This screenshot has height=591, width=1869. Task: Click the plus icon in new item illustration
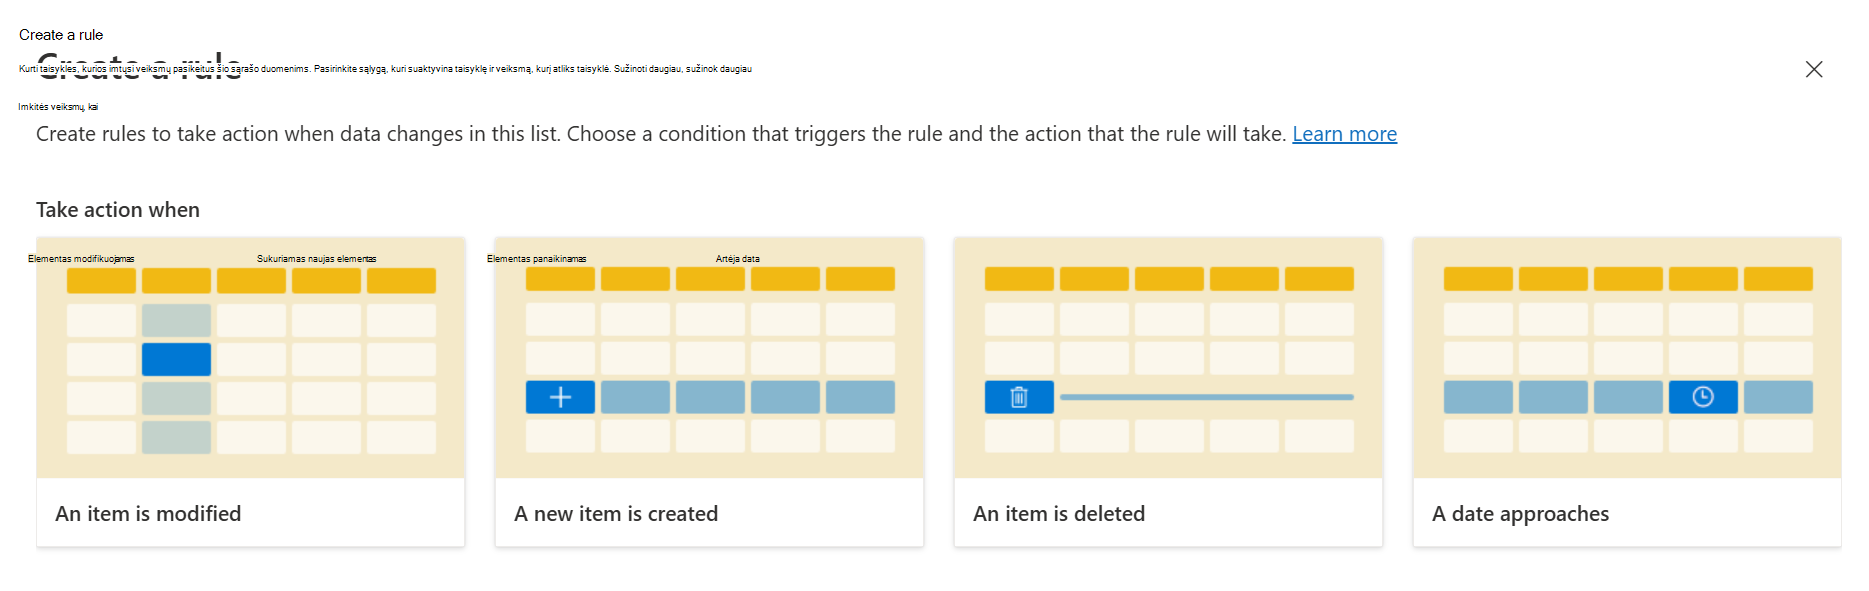point(560,397)
